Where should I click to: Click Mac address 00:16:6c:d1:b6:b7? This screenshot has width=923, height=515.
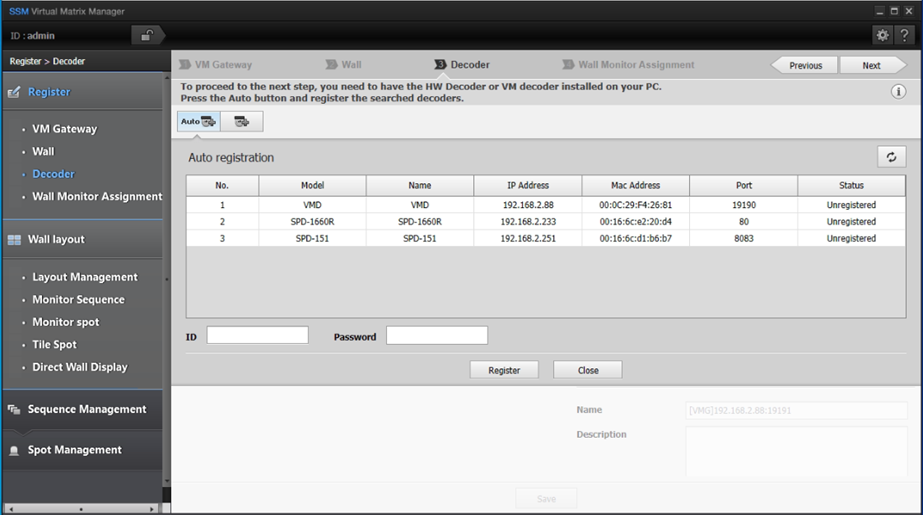click(x=636, y=238)
